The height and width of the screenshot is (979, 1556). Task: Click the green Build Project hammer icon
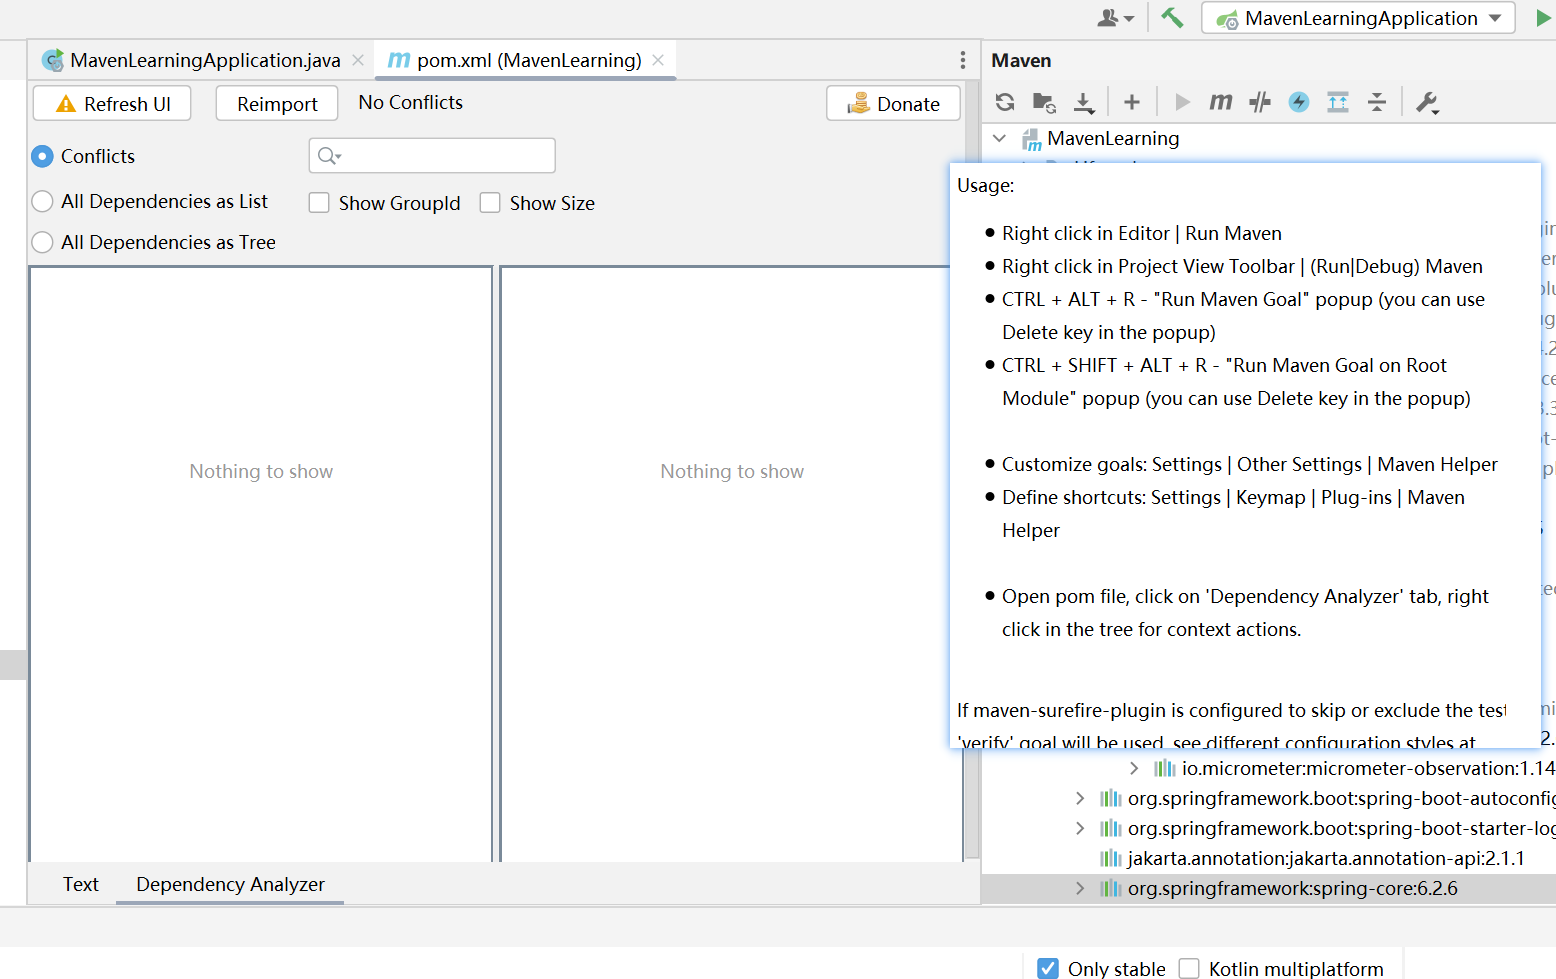pyautogui.click(x=1172, y=18)
